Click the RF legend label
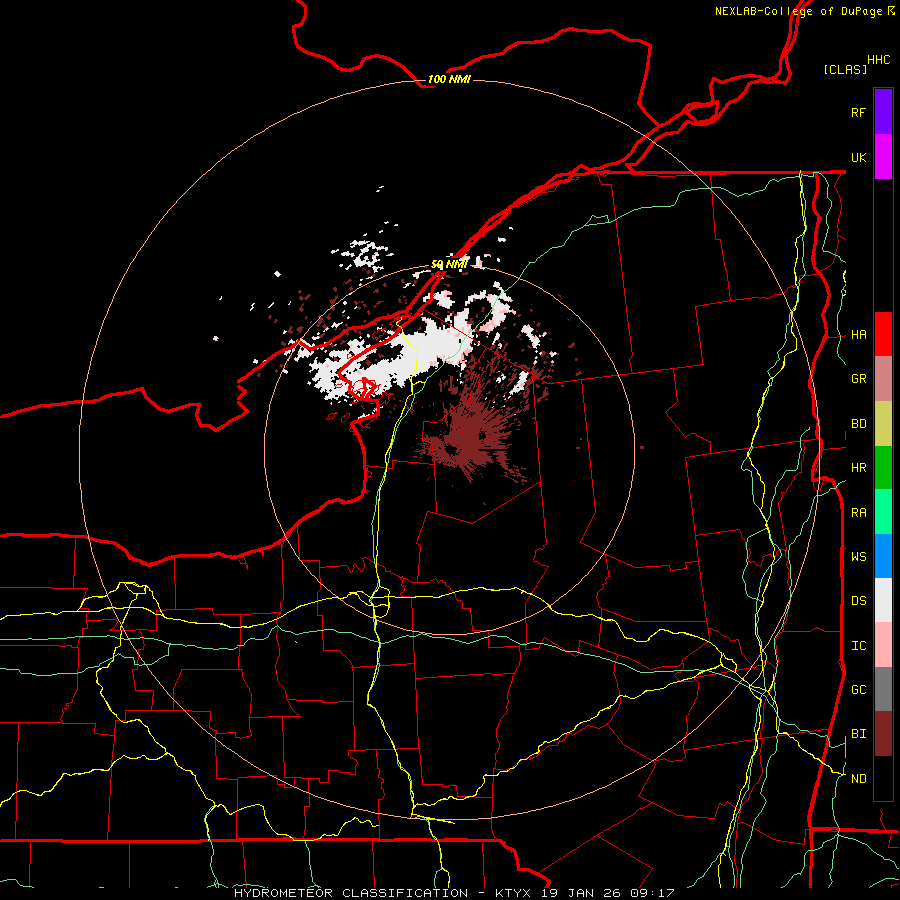The image size is (900, 900). pyautogui.click(x=858, y=112)
